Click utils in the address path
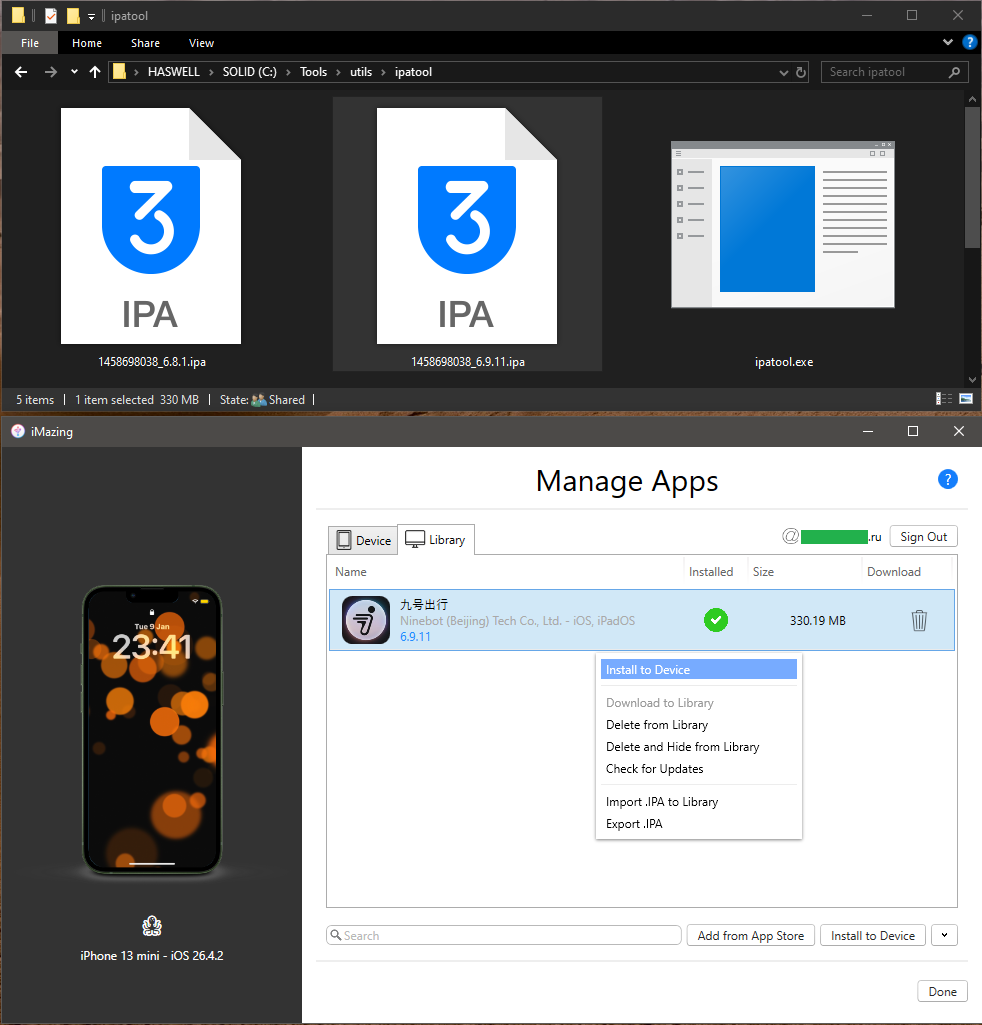The image size is (982, 1025). (x=361, y=72)
